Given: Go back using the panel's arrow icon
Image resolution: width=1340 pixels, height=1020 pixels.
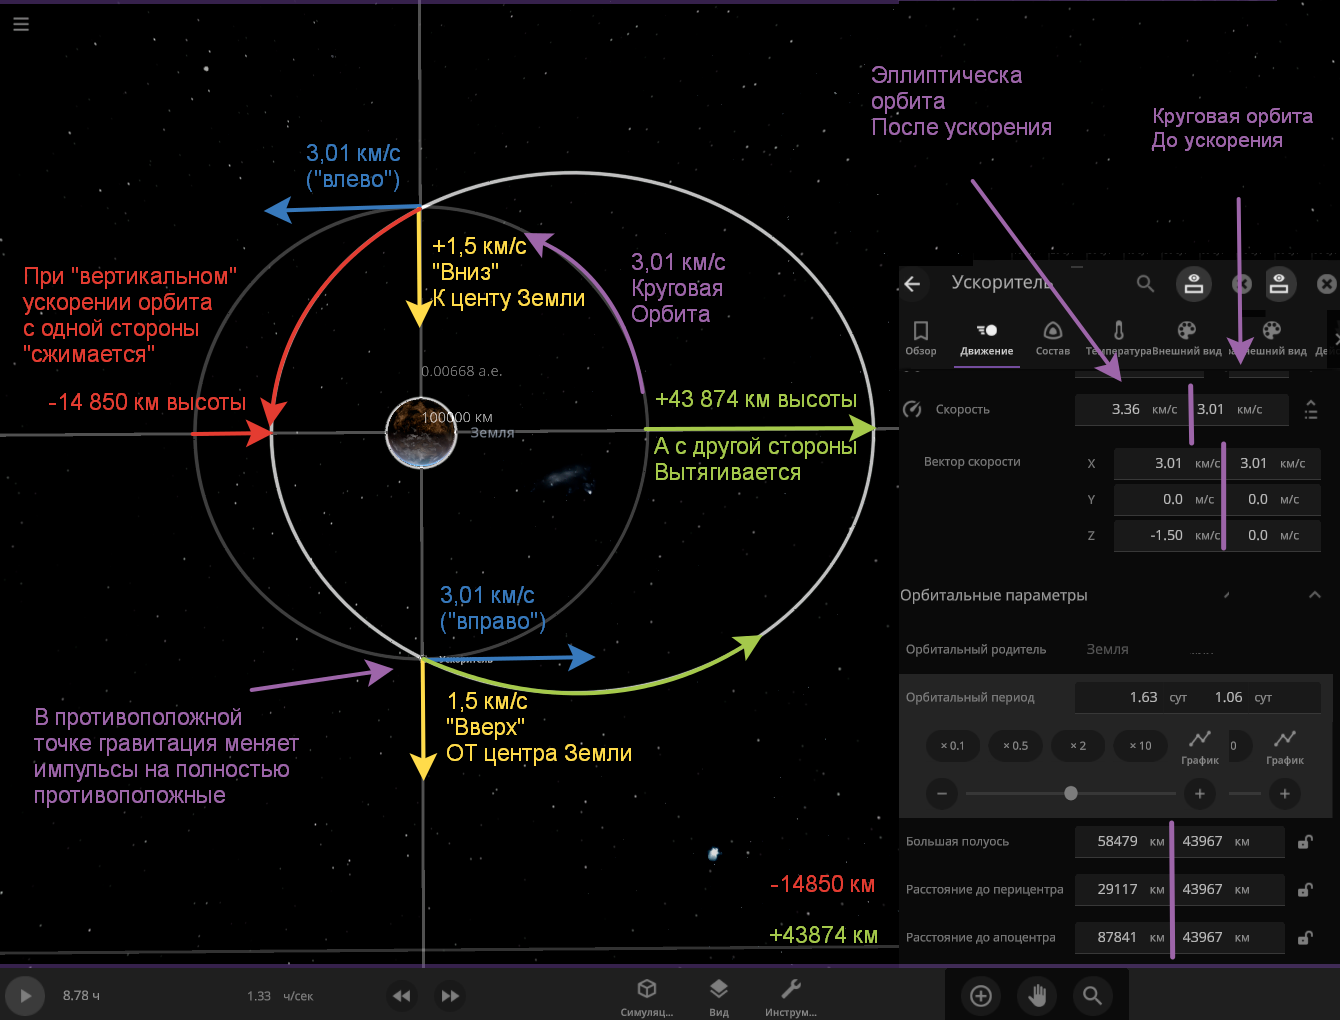Looking at the screenshot, I should pos(912,284).
